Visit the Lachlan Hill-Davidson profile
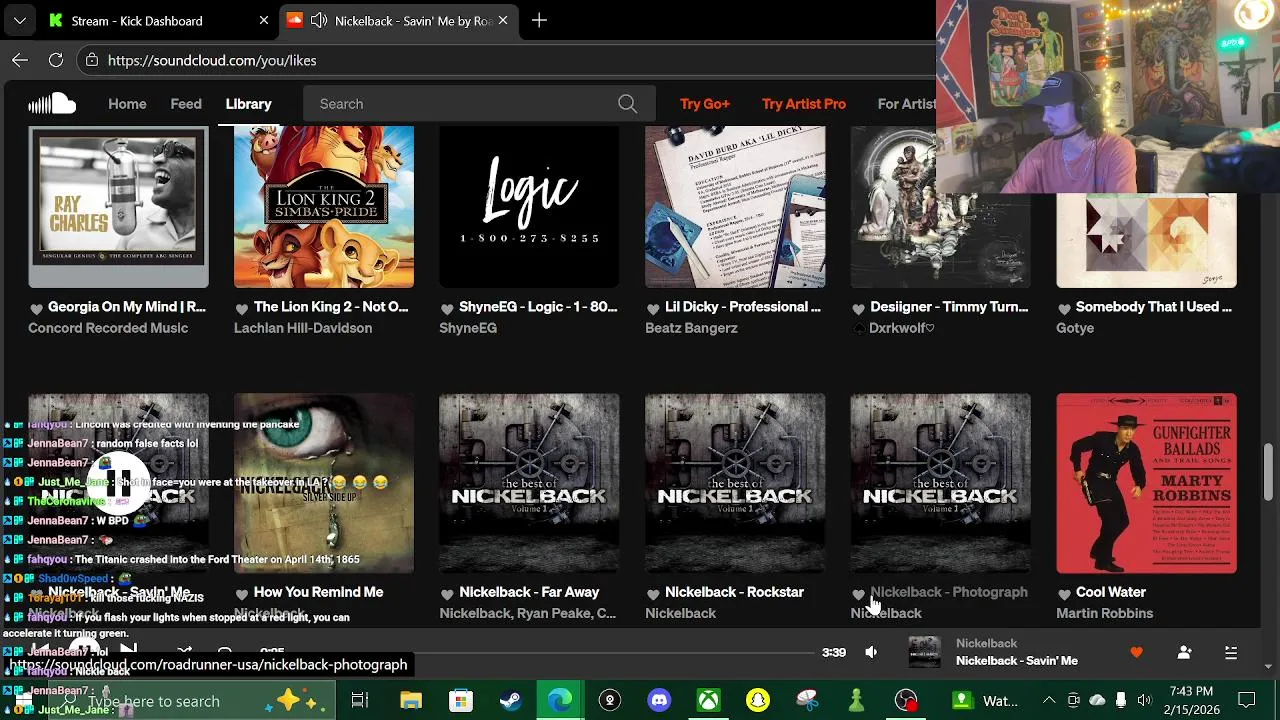 pos(303,328)
